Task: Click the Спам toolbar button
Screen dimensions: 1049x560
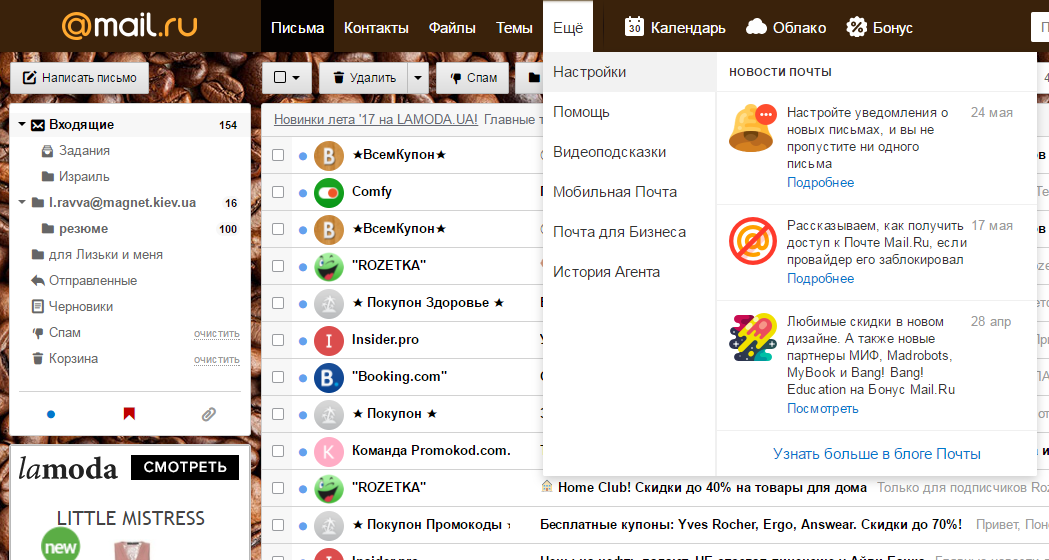Action: point(474,78)
